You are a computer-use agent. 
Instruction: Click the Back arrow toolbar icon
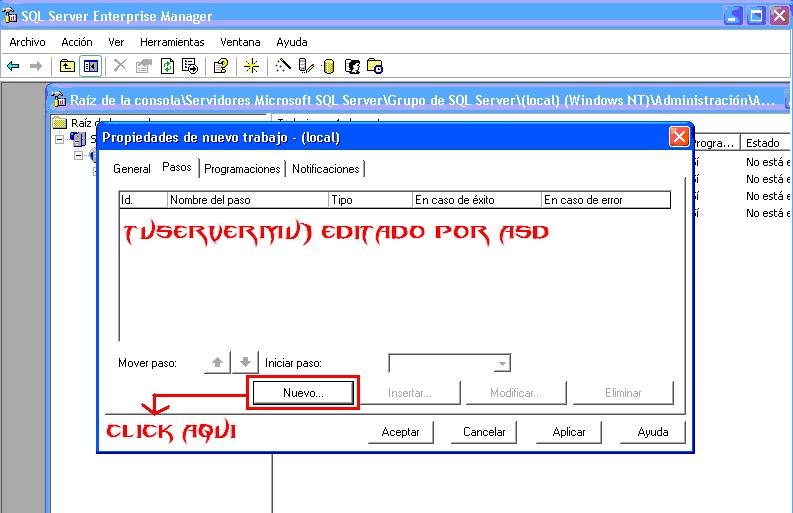tap(13, 66)
